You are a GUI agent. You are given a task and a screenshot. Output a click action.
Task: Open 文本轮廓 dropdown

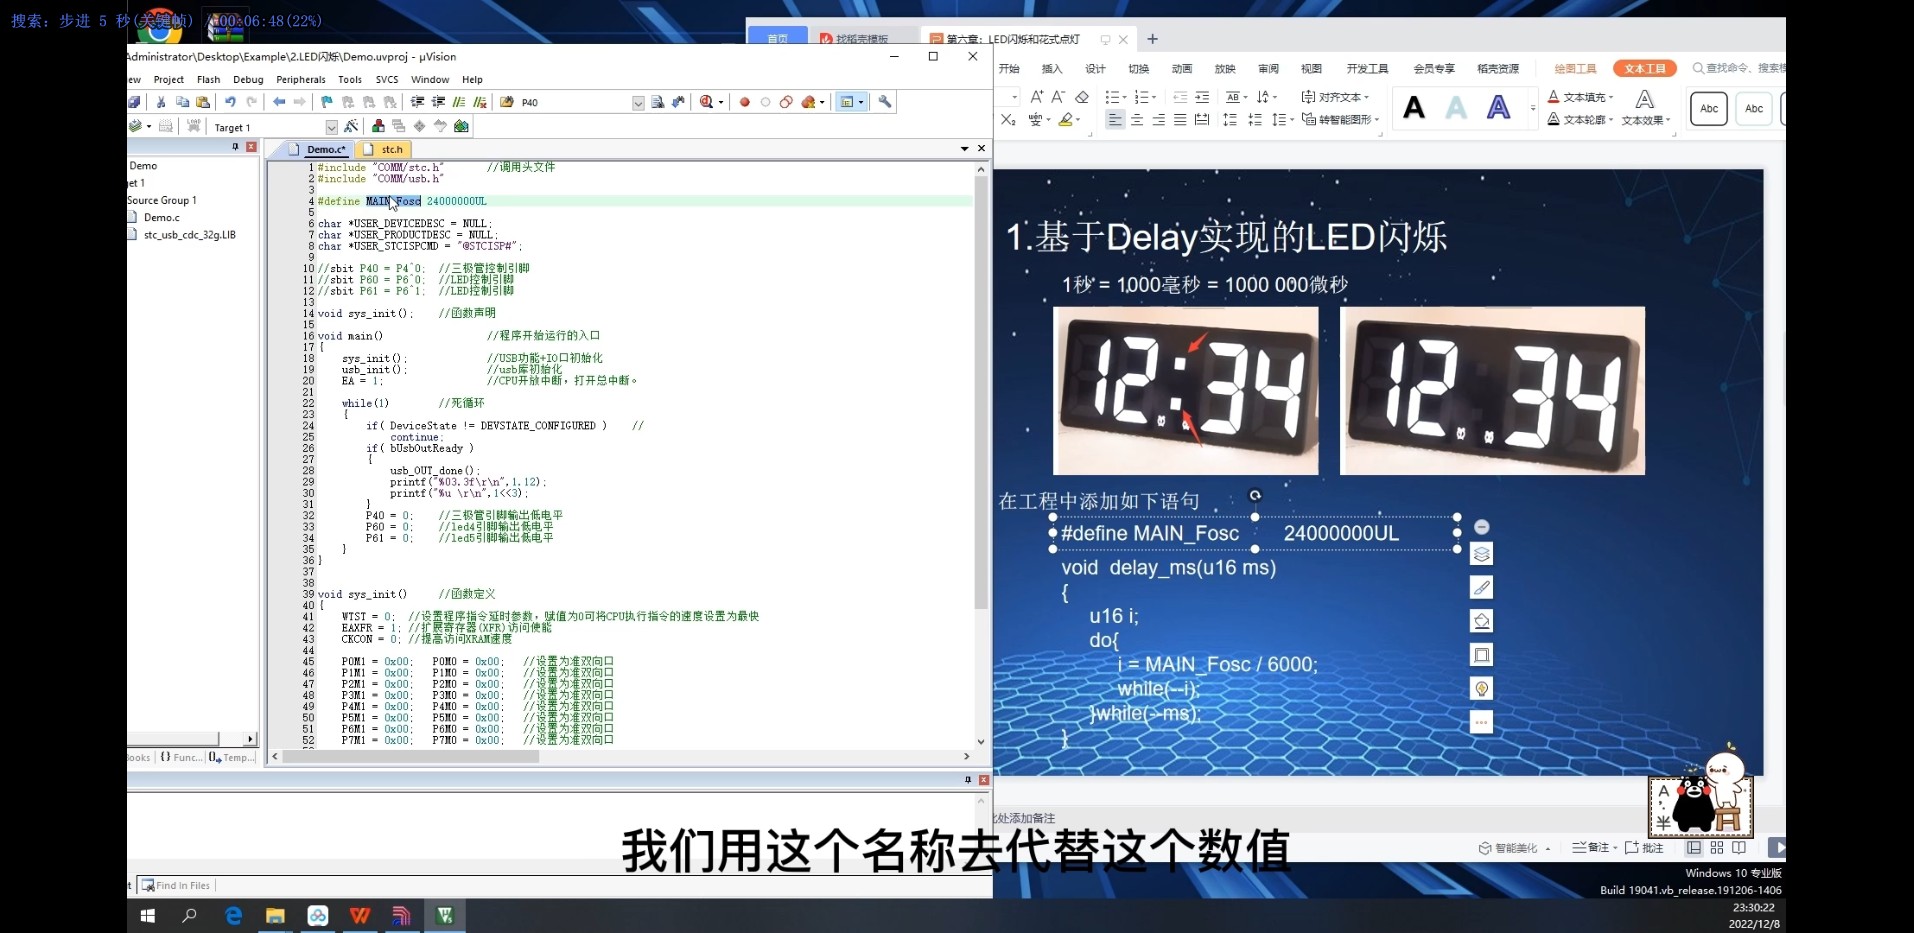pos(1580,120)
